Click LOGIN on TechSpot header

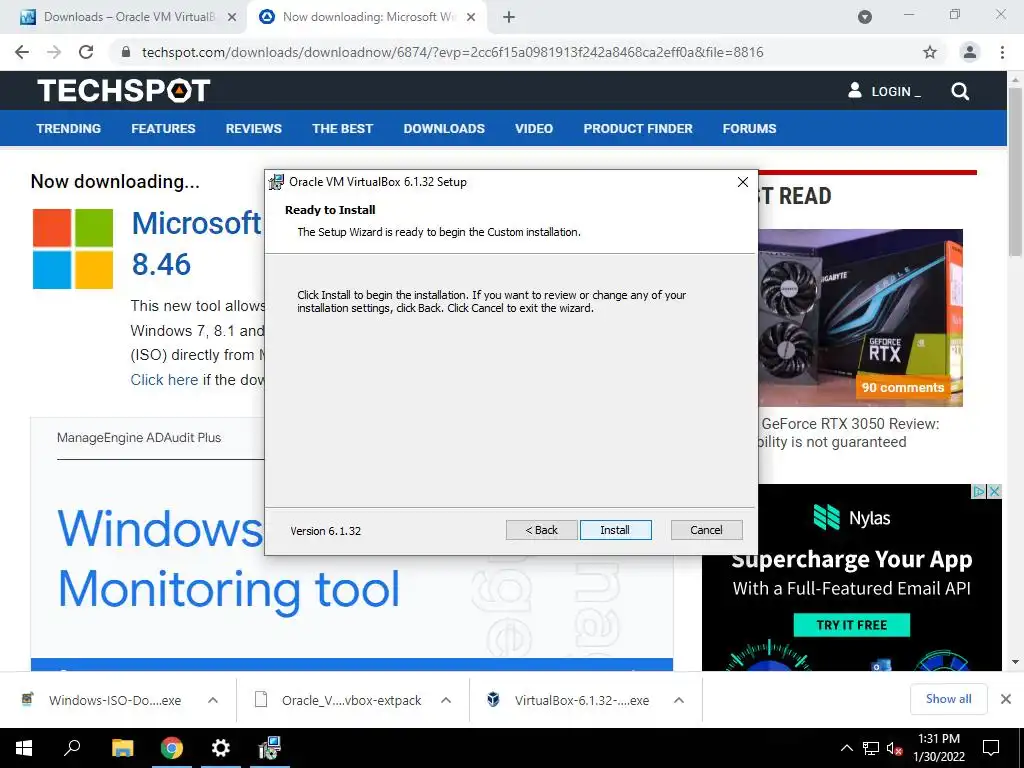pos(885,91)
